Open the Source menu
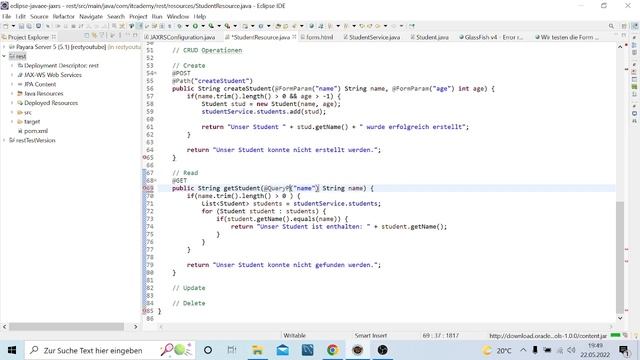Image resolution: width=640 pixels, height=360 pixels. [39, 16]
